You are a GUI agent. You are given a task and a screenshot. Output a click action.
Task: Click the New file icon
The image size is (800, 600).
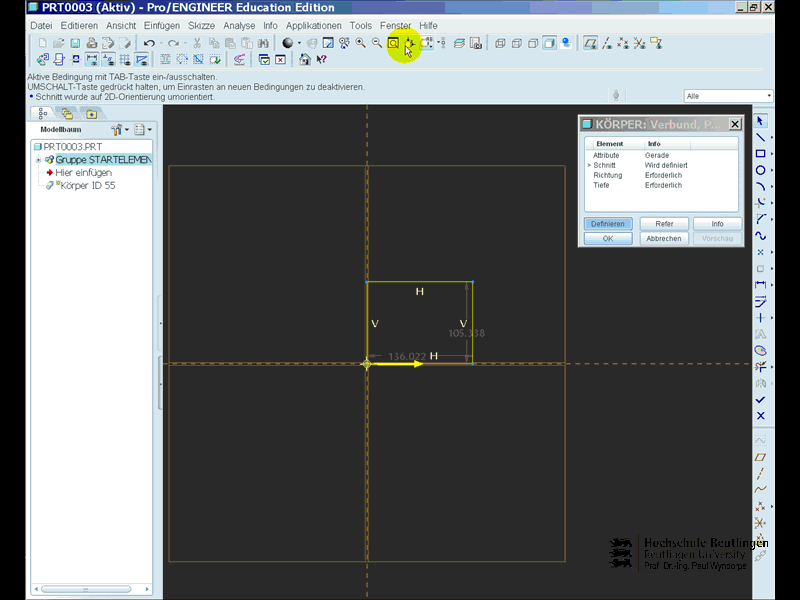coord(42,43)
